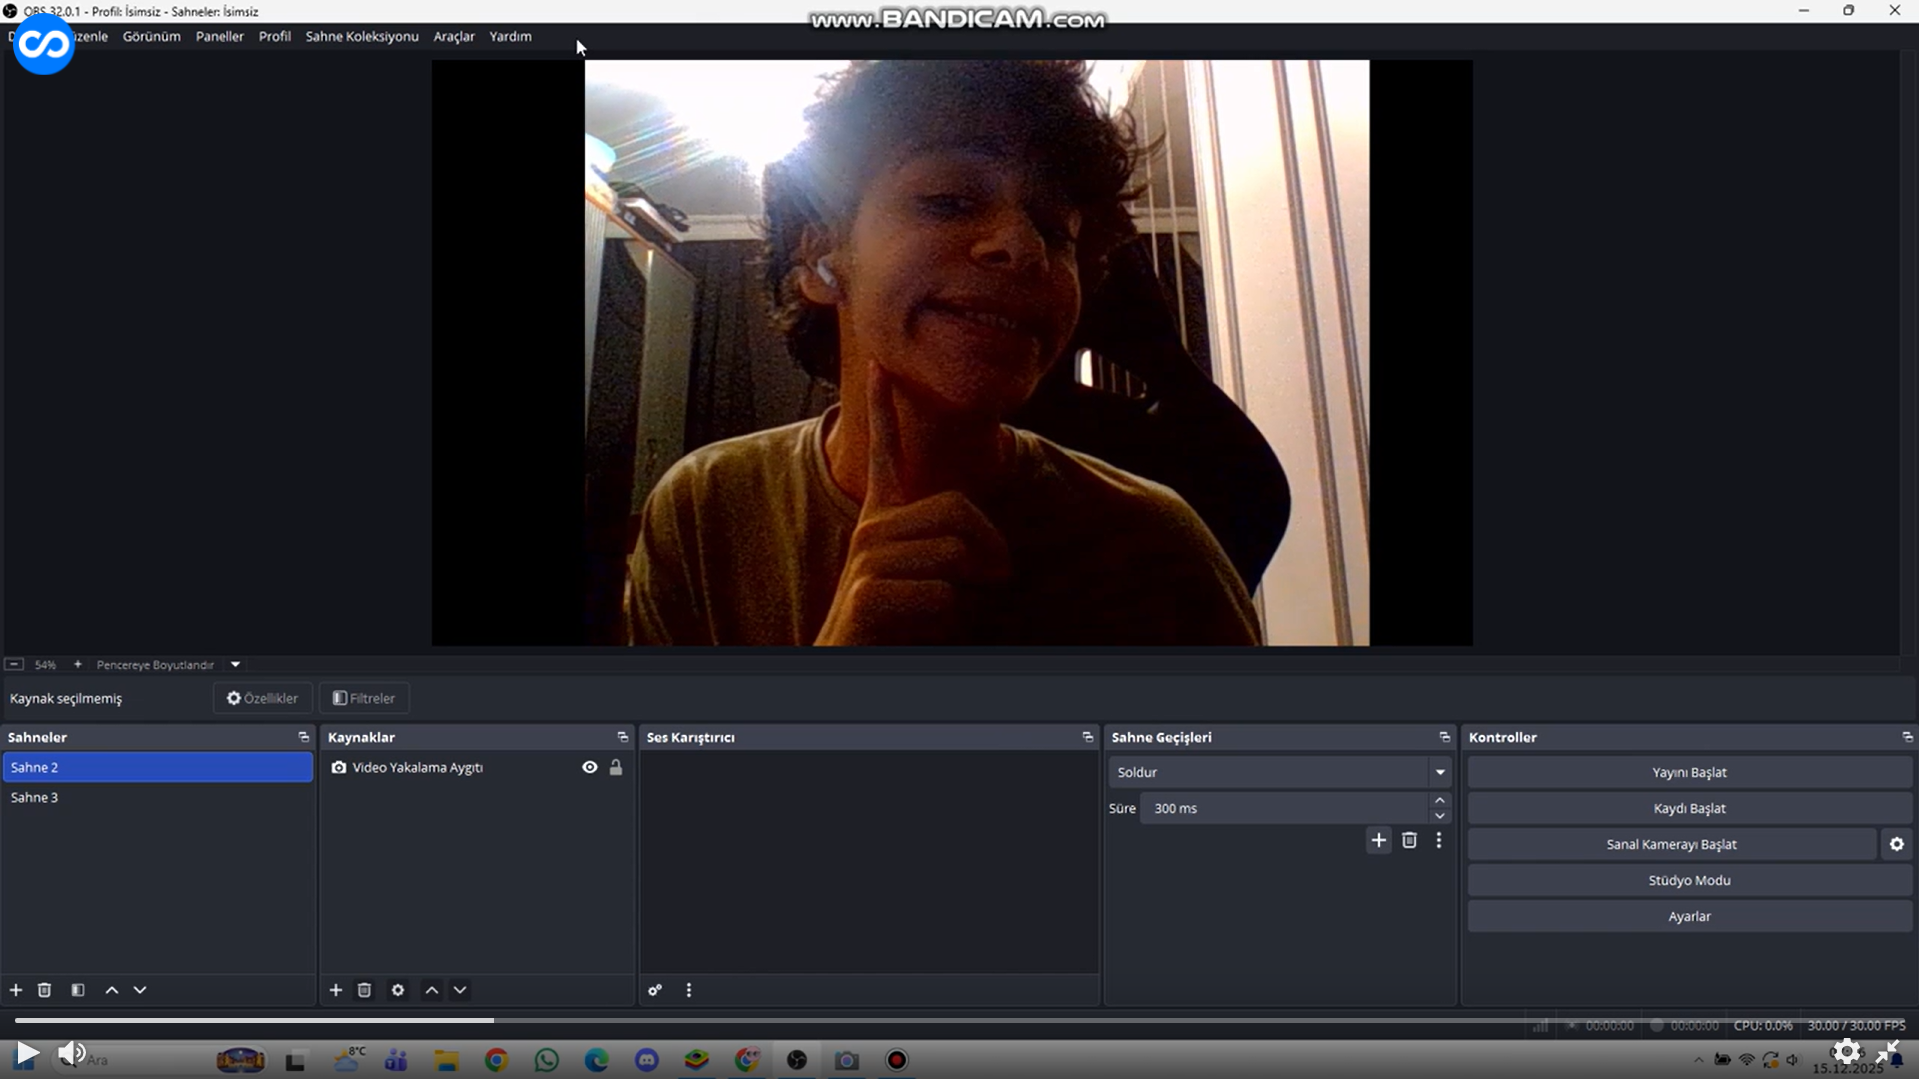
Task: Add a new source in Kaynaklar panel
Action: click(x=336, y=990)
